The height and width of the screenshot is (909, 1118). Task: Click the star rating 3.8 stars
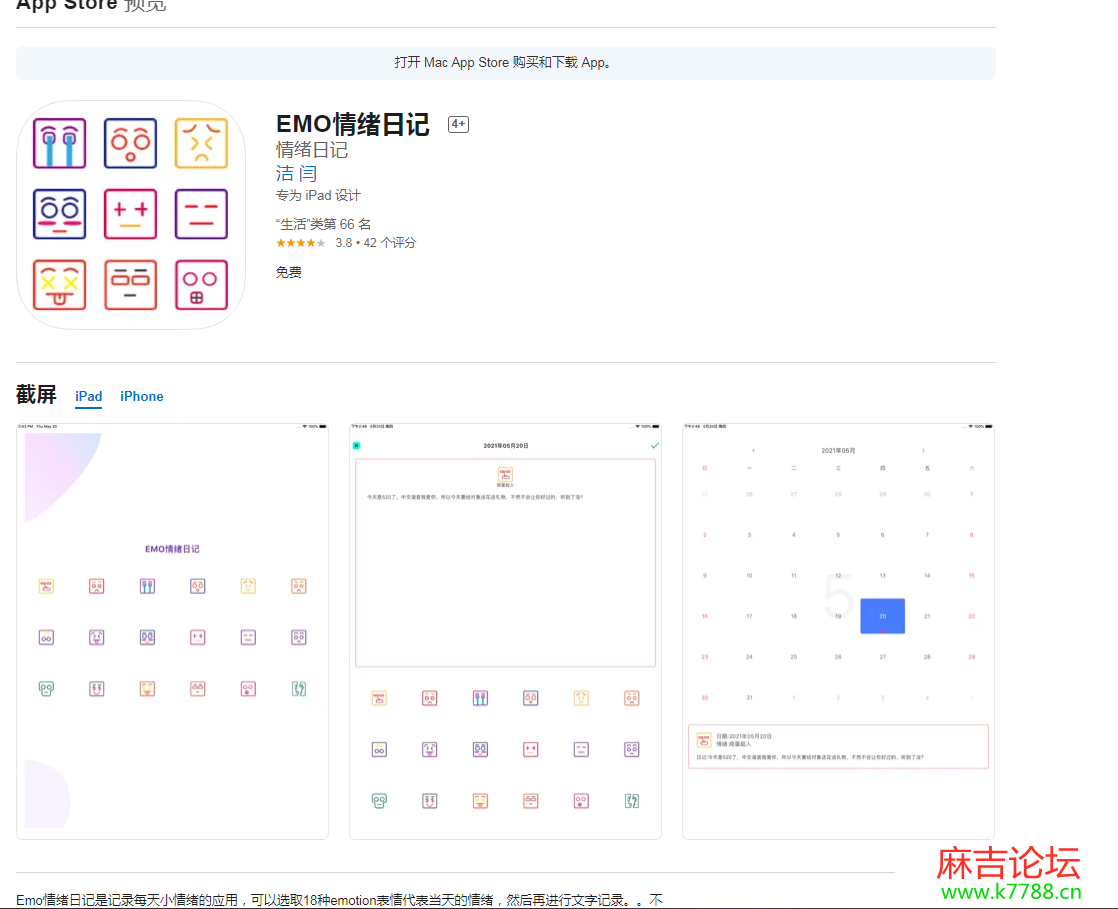coord(300,243)
